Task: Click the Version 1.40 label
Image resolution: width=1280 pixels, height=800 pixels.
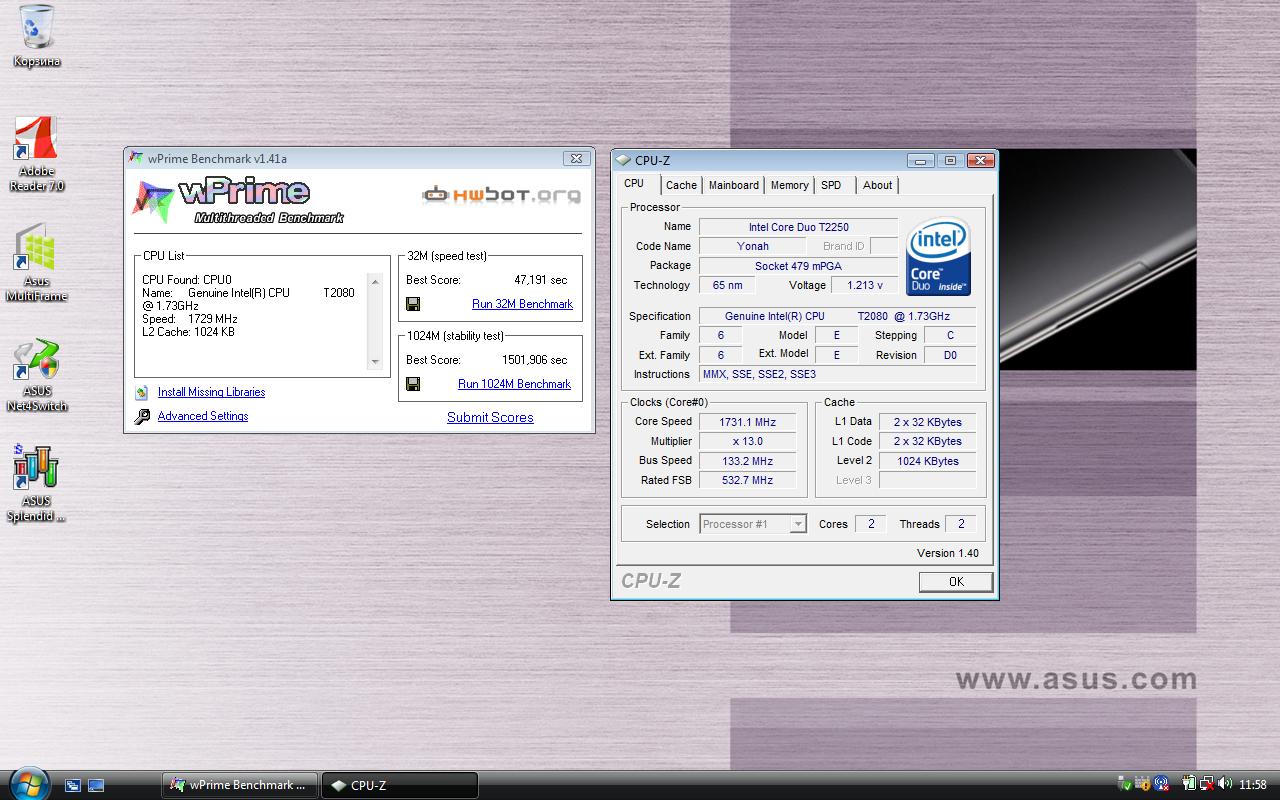Action: pyautogui.click(x=947, y=553)
